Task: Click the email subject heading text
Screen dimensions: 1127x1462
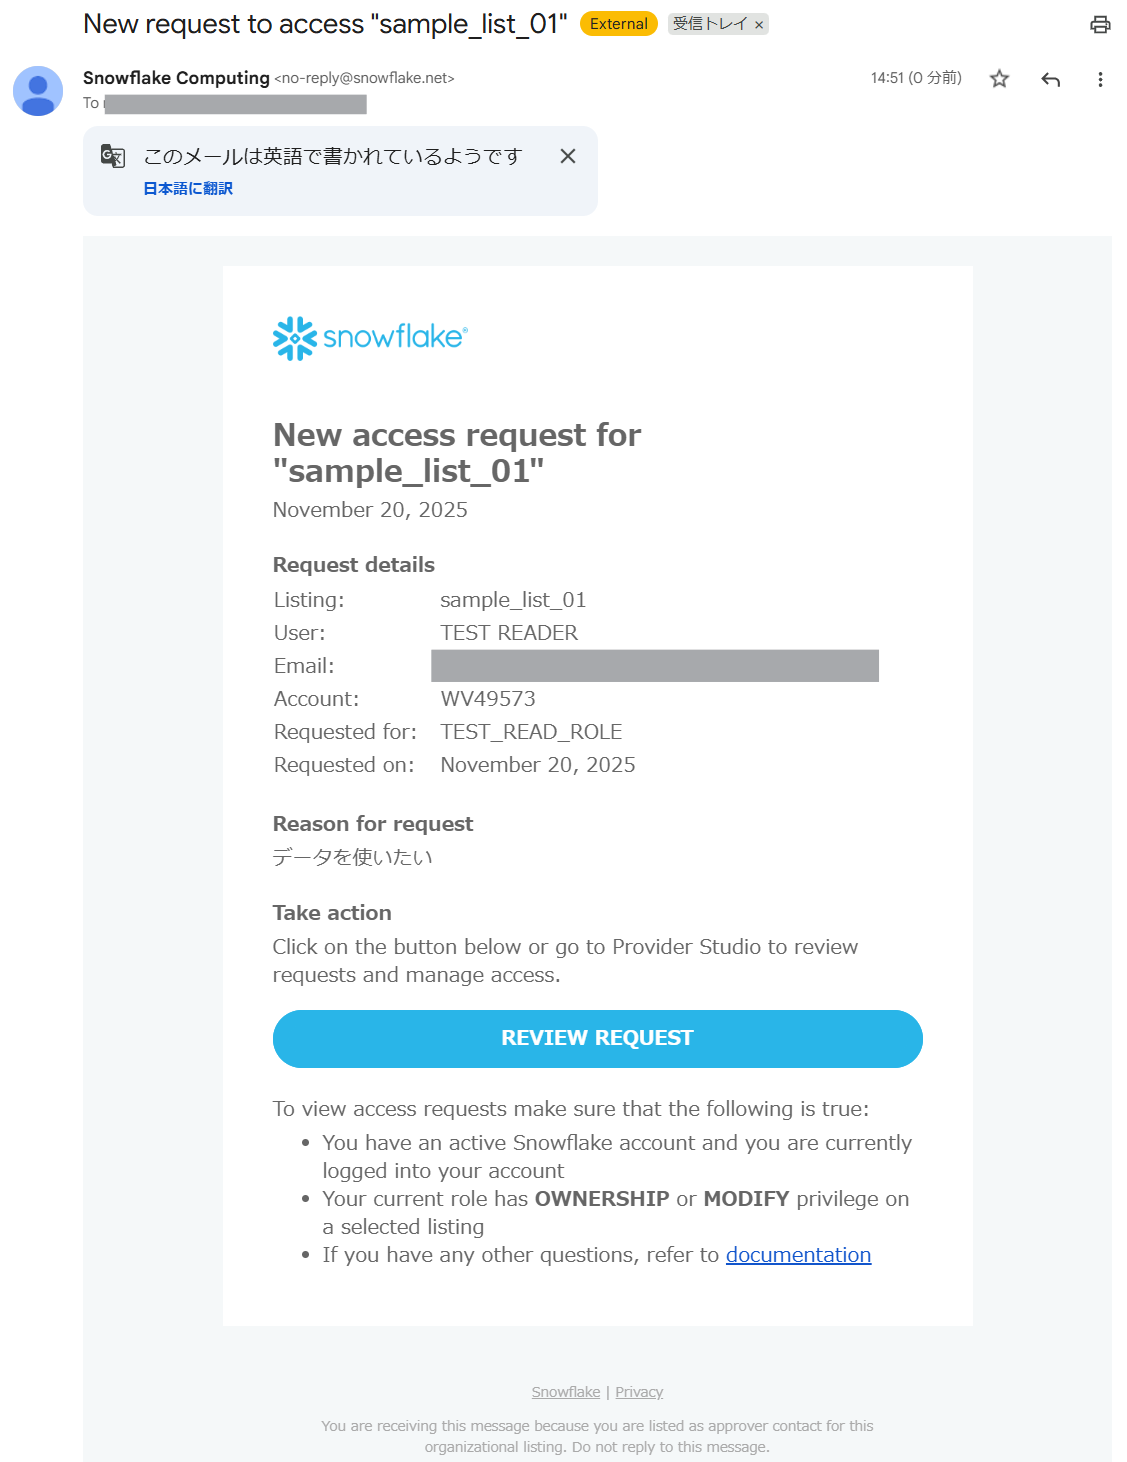Action: click(x=325, y=24)
